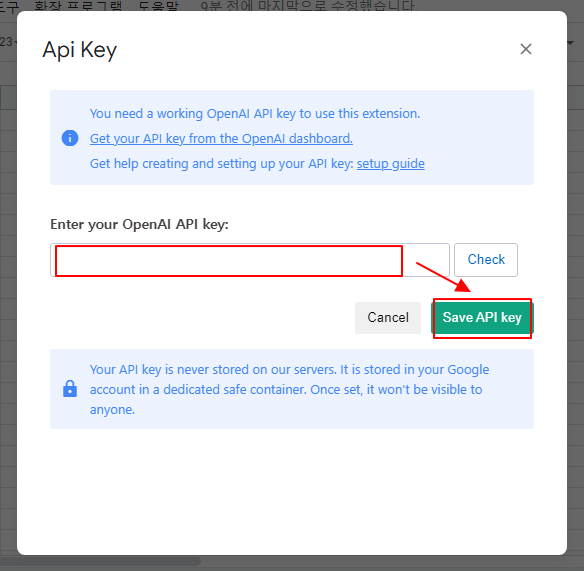Click the green Save API key button

482,318
